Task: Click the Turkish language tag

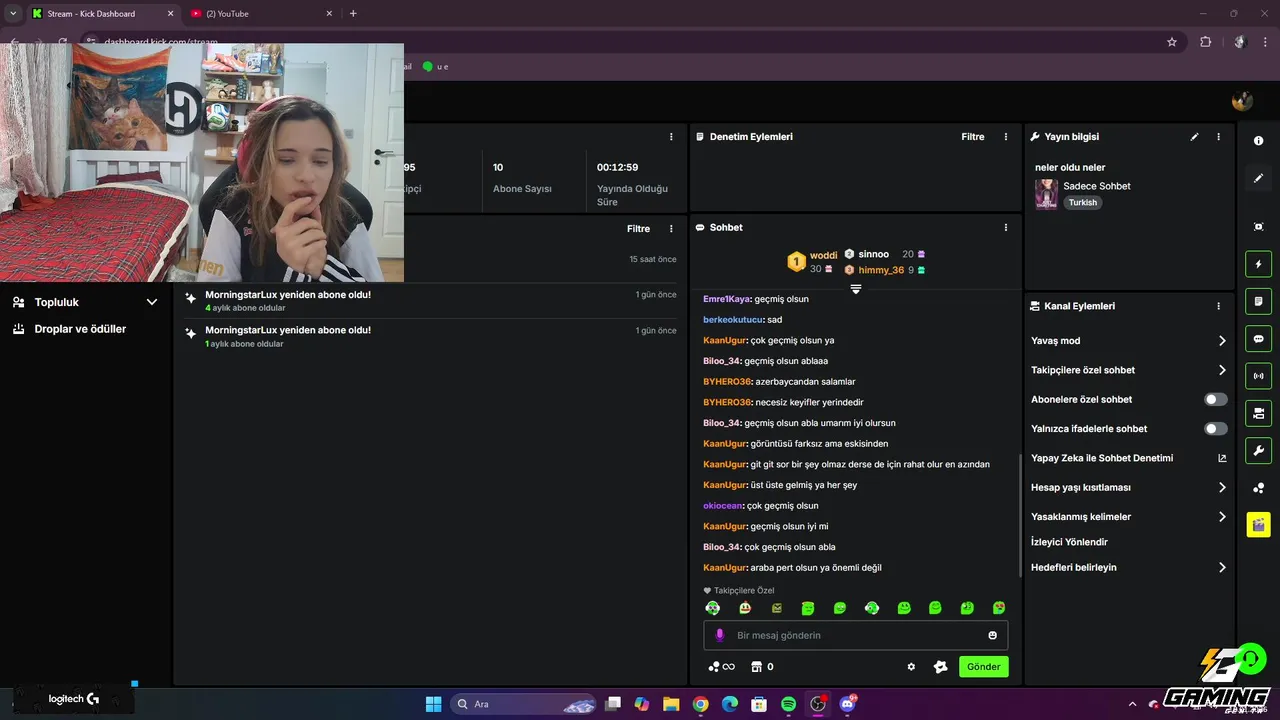Action: (1082, 202)
